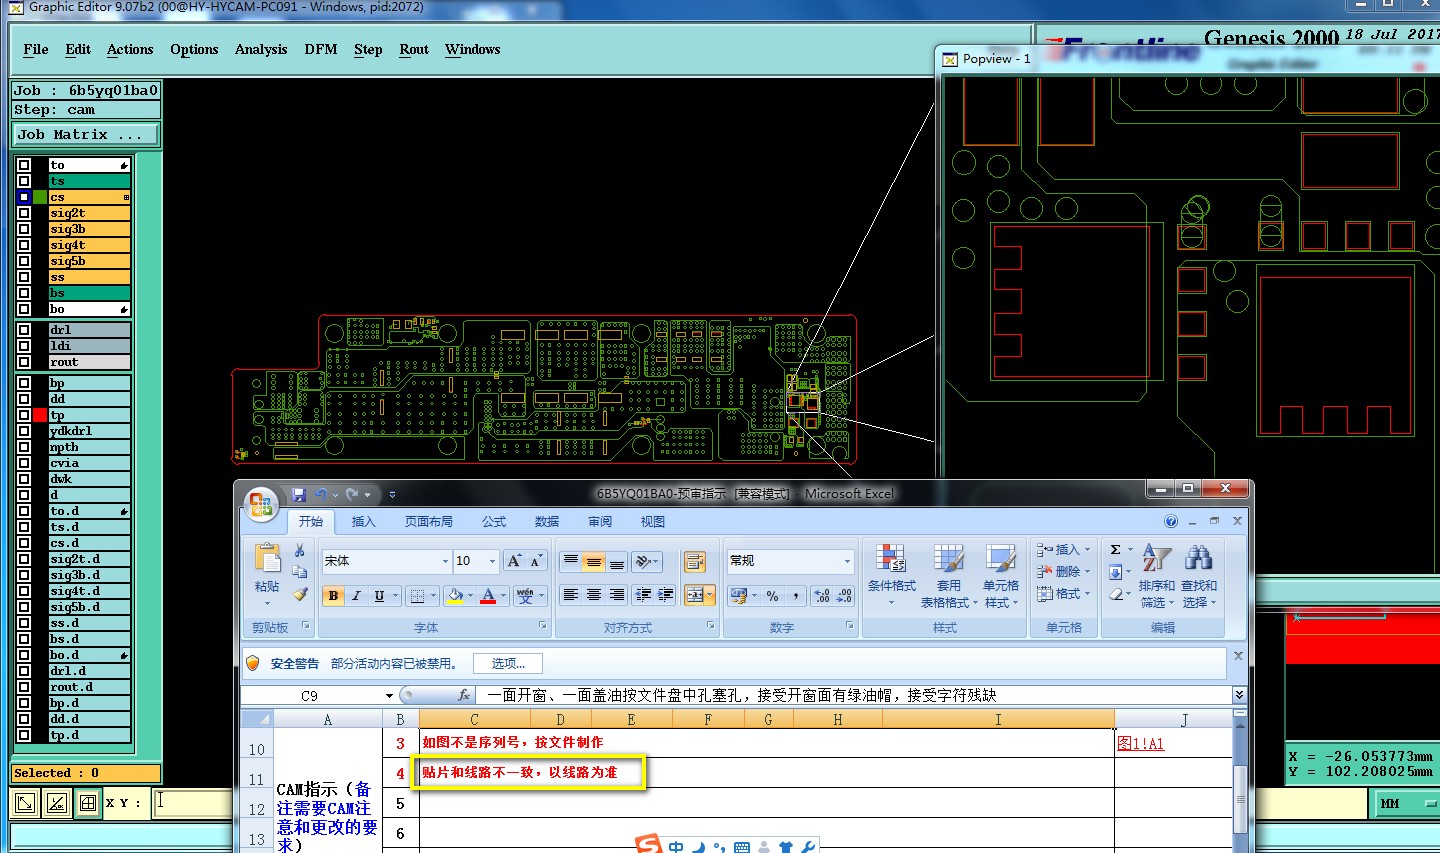
Task: Switch to Excel 插入 tab
Action: (x=364, y=521)
